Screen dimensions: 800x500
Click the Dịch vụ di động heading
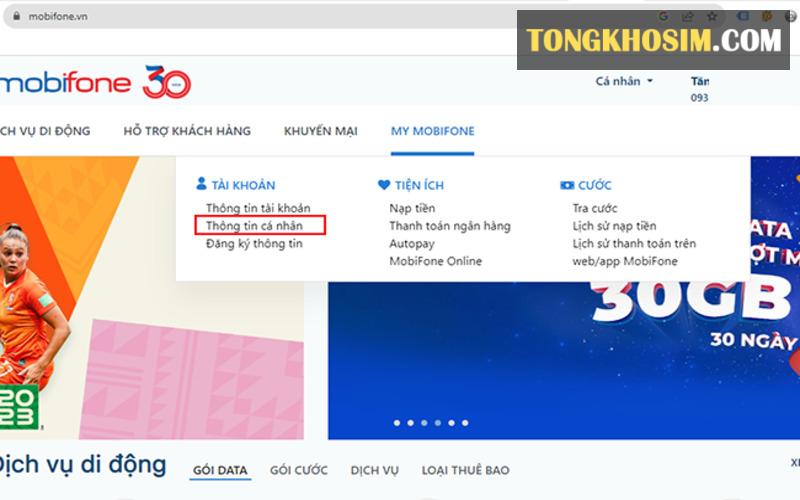(83, 464)
